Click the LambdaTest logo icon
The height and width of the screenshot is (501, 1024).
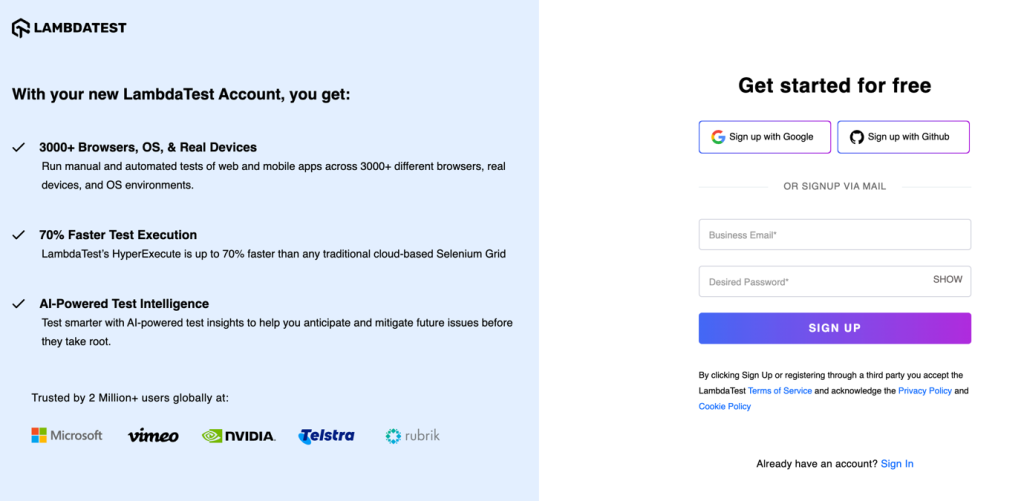[21, 28]
